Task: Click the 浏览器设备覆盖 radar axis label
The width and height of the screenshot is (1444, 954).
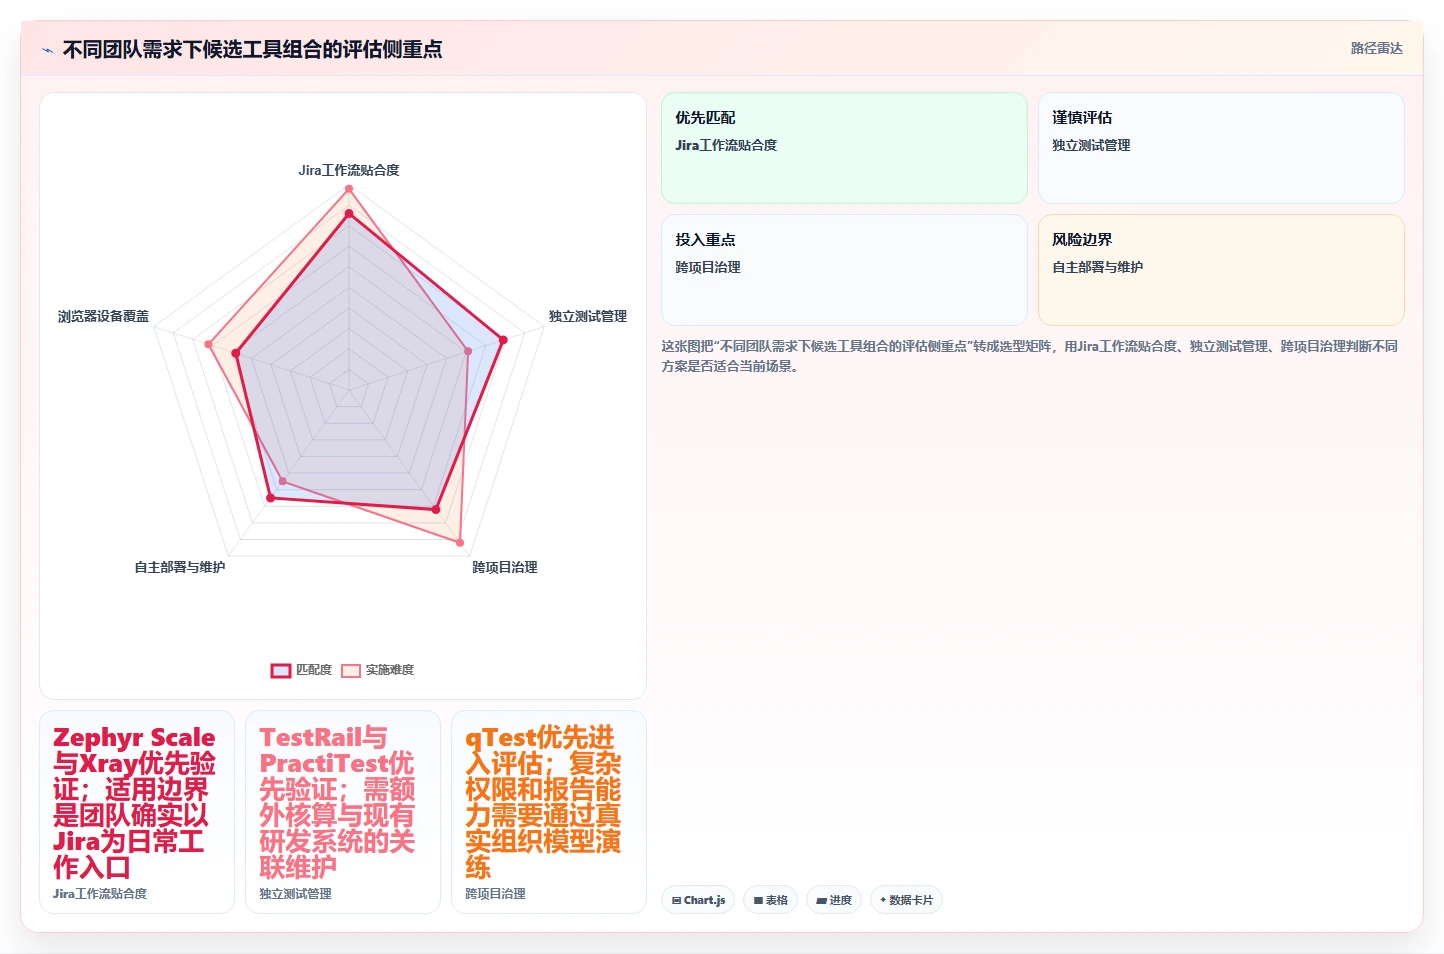Action: 103,316
